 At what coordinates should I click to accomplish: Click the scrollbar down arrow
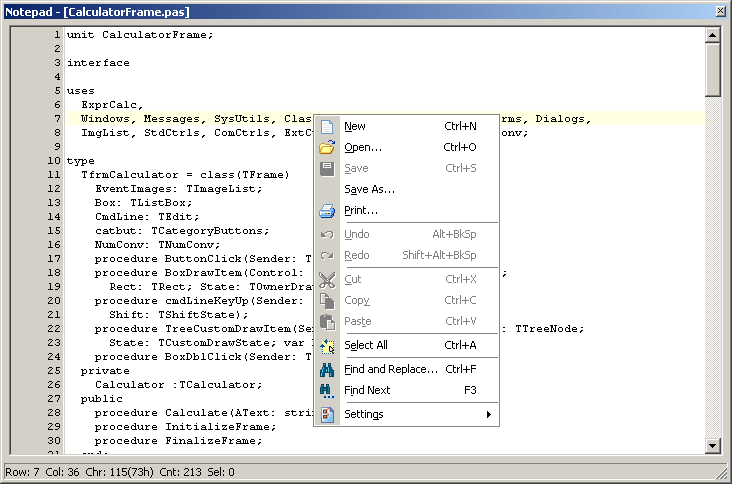coord(712,446)
